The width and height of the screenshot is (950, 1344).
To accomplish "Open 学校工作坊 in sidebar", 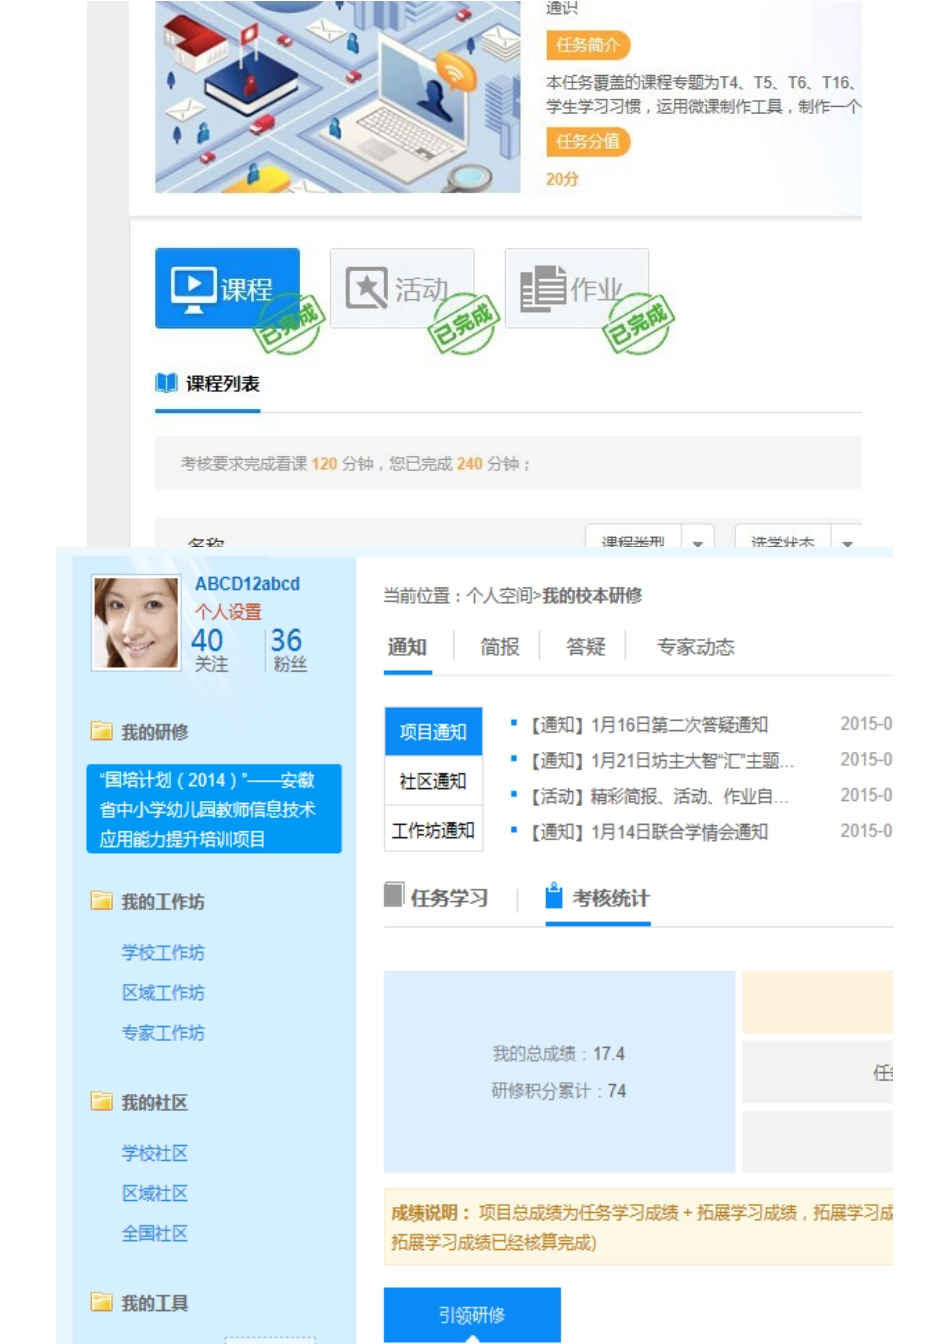I will click(x=163, y=952).
